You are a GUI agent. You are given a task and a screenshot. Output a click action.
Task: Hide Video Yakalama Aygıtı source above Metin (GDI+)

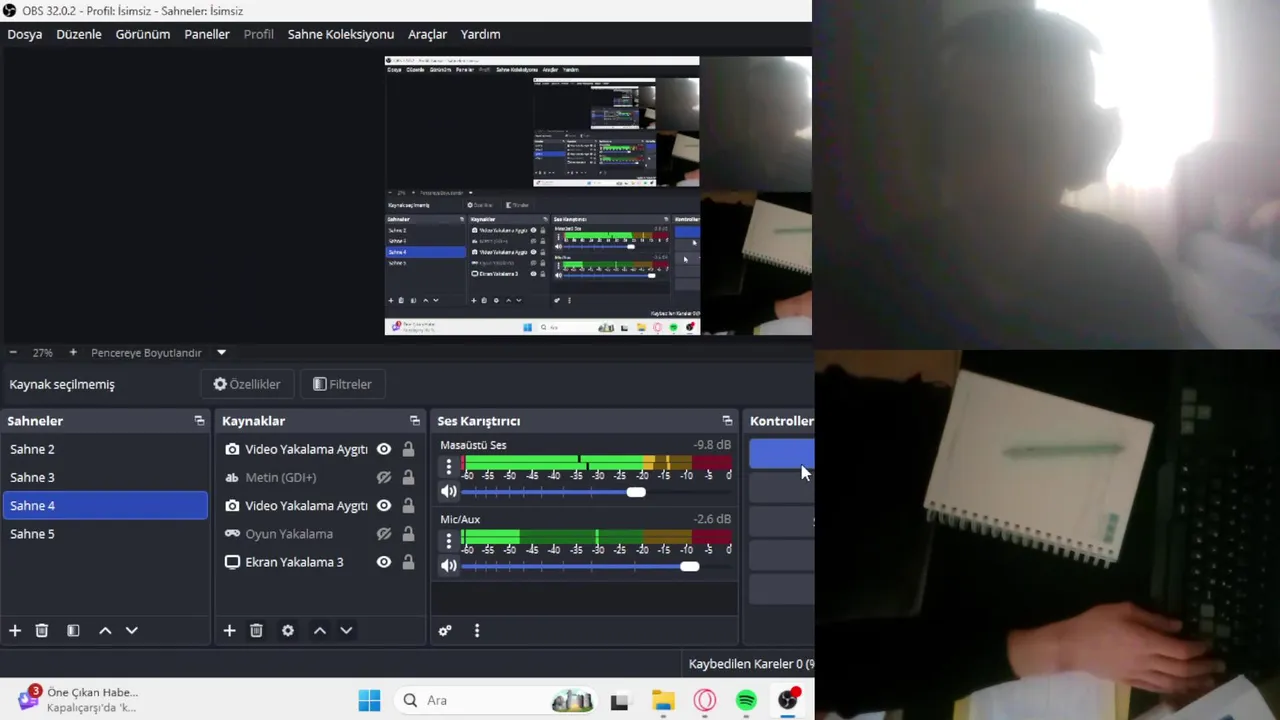pyautogui.click(x=383, y=450)
